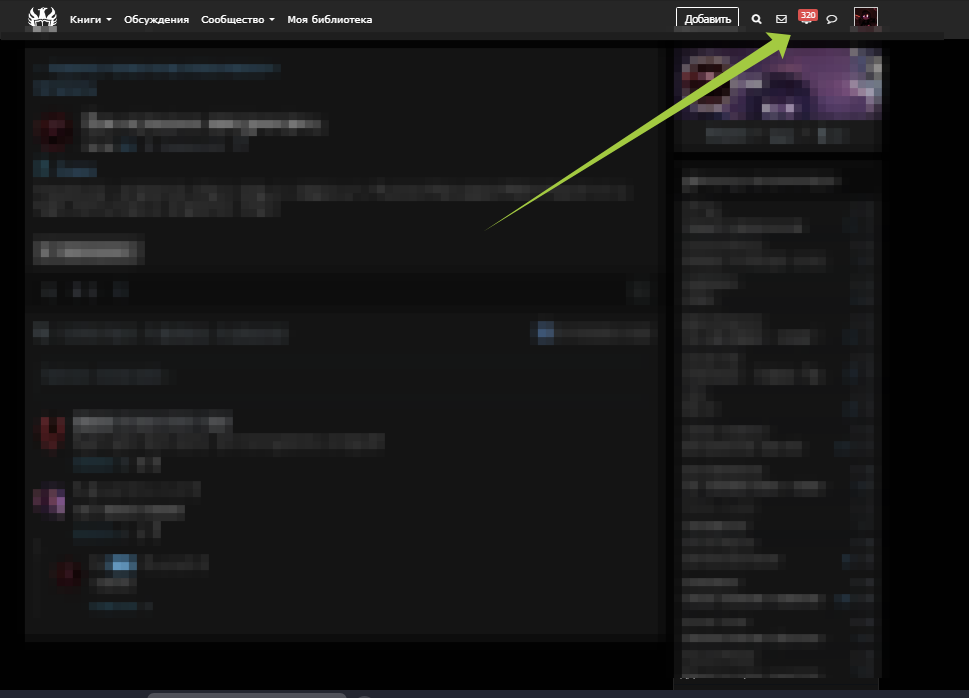
Task: Go to the Обсуждения section
Action: [156, 19]
